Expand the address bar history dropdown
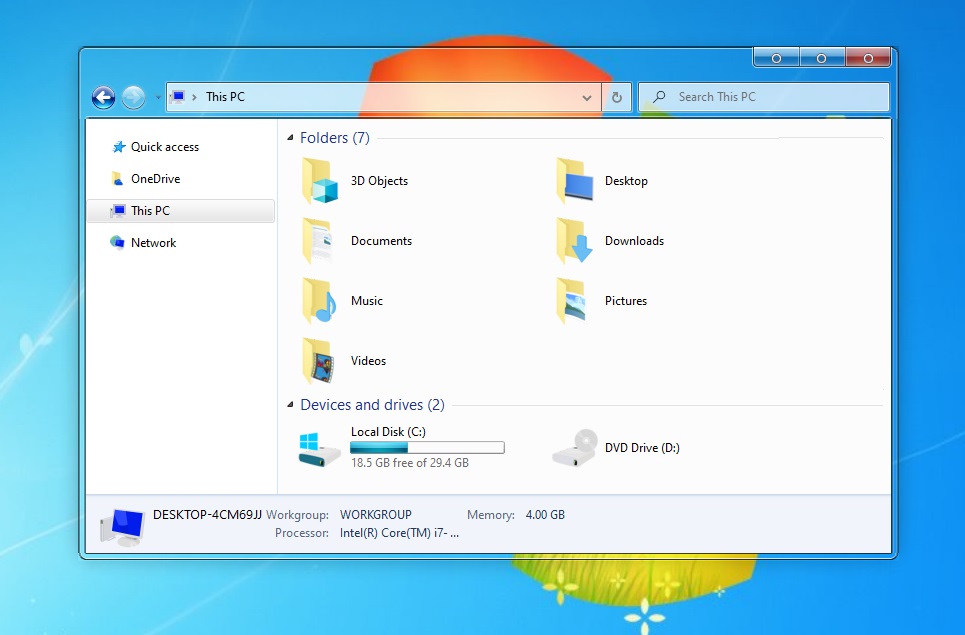Screen dimensions: 965x635 tap(587, 98)
